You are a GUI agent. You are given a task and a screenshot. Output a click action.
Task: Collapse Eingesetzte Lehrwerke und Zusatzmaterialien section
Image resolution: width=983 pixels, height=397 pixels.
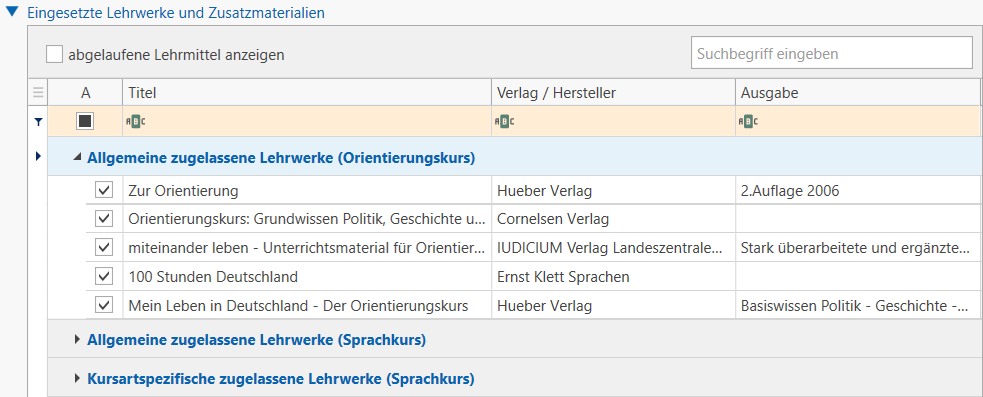[x=12, y=11]
